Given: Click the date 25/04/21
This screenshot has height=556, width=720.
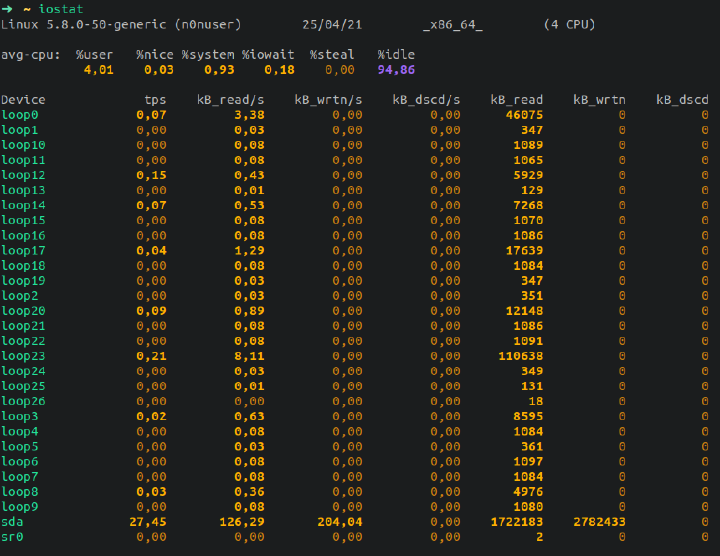Looking at the screenshot, I should (x=332, y=25).
